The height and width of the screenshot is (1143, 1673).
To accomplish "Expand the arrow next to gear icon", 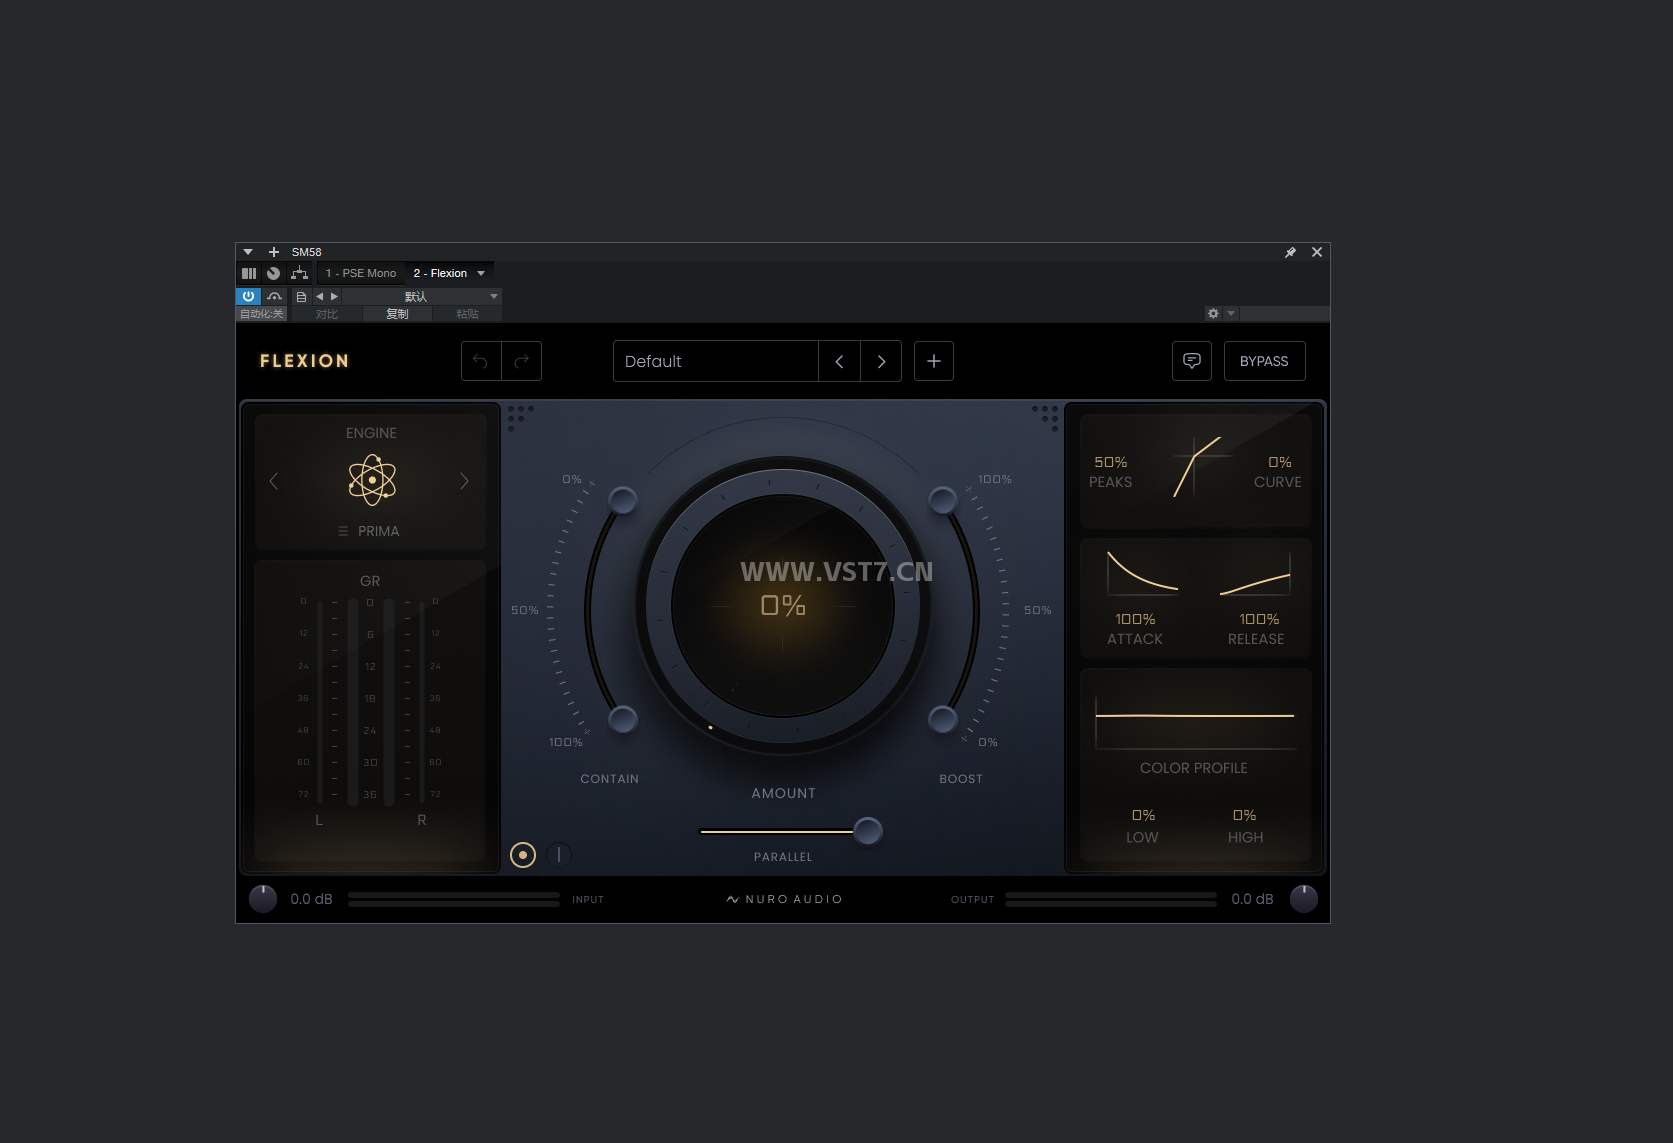I will tap(1231, 314).
